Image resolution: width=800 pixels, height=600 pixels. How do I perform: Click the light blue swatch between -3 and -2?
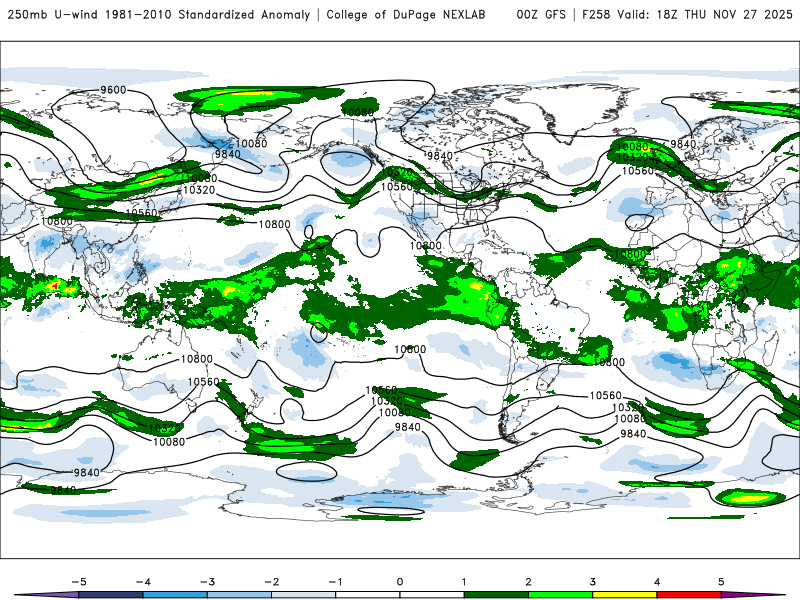point(239,595)
